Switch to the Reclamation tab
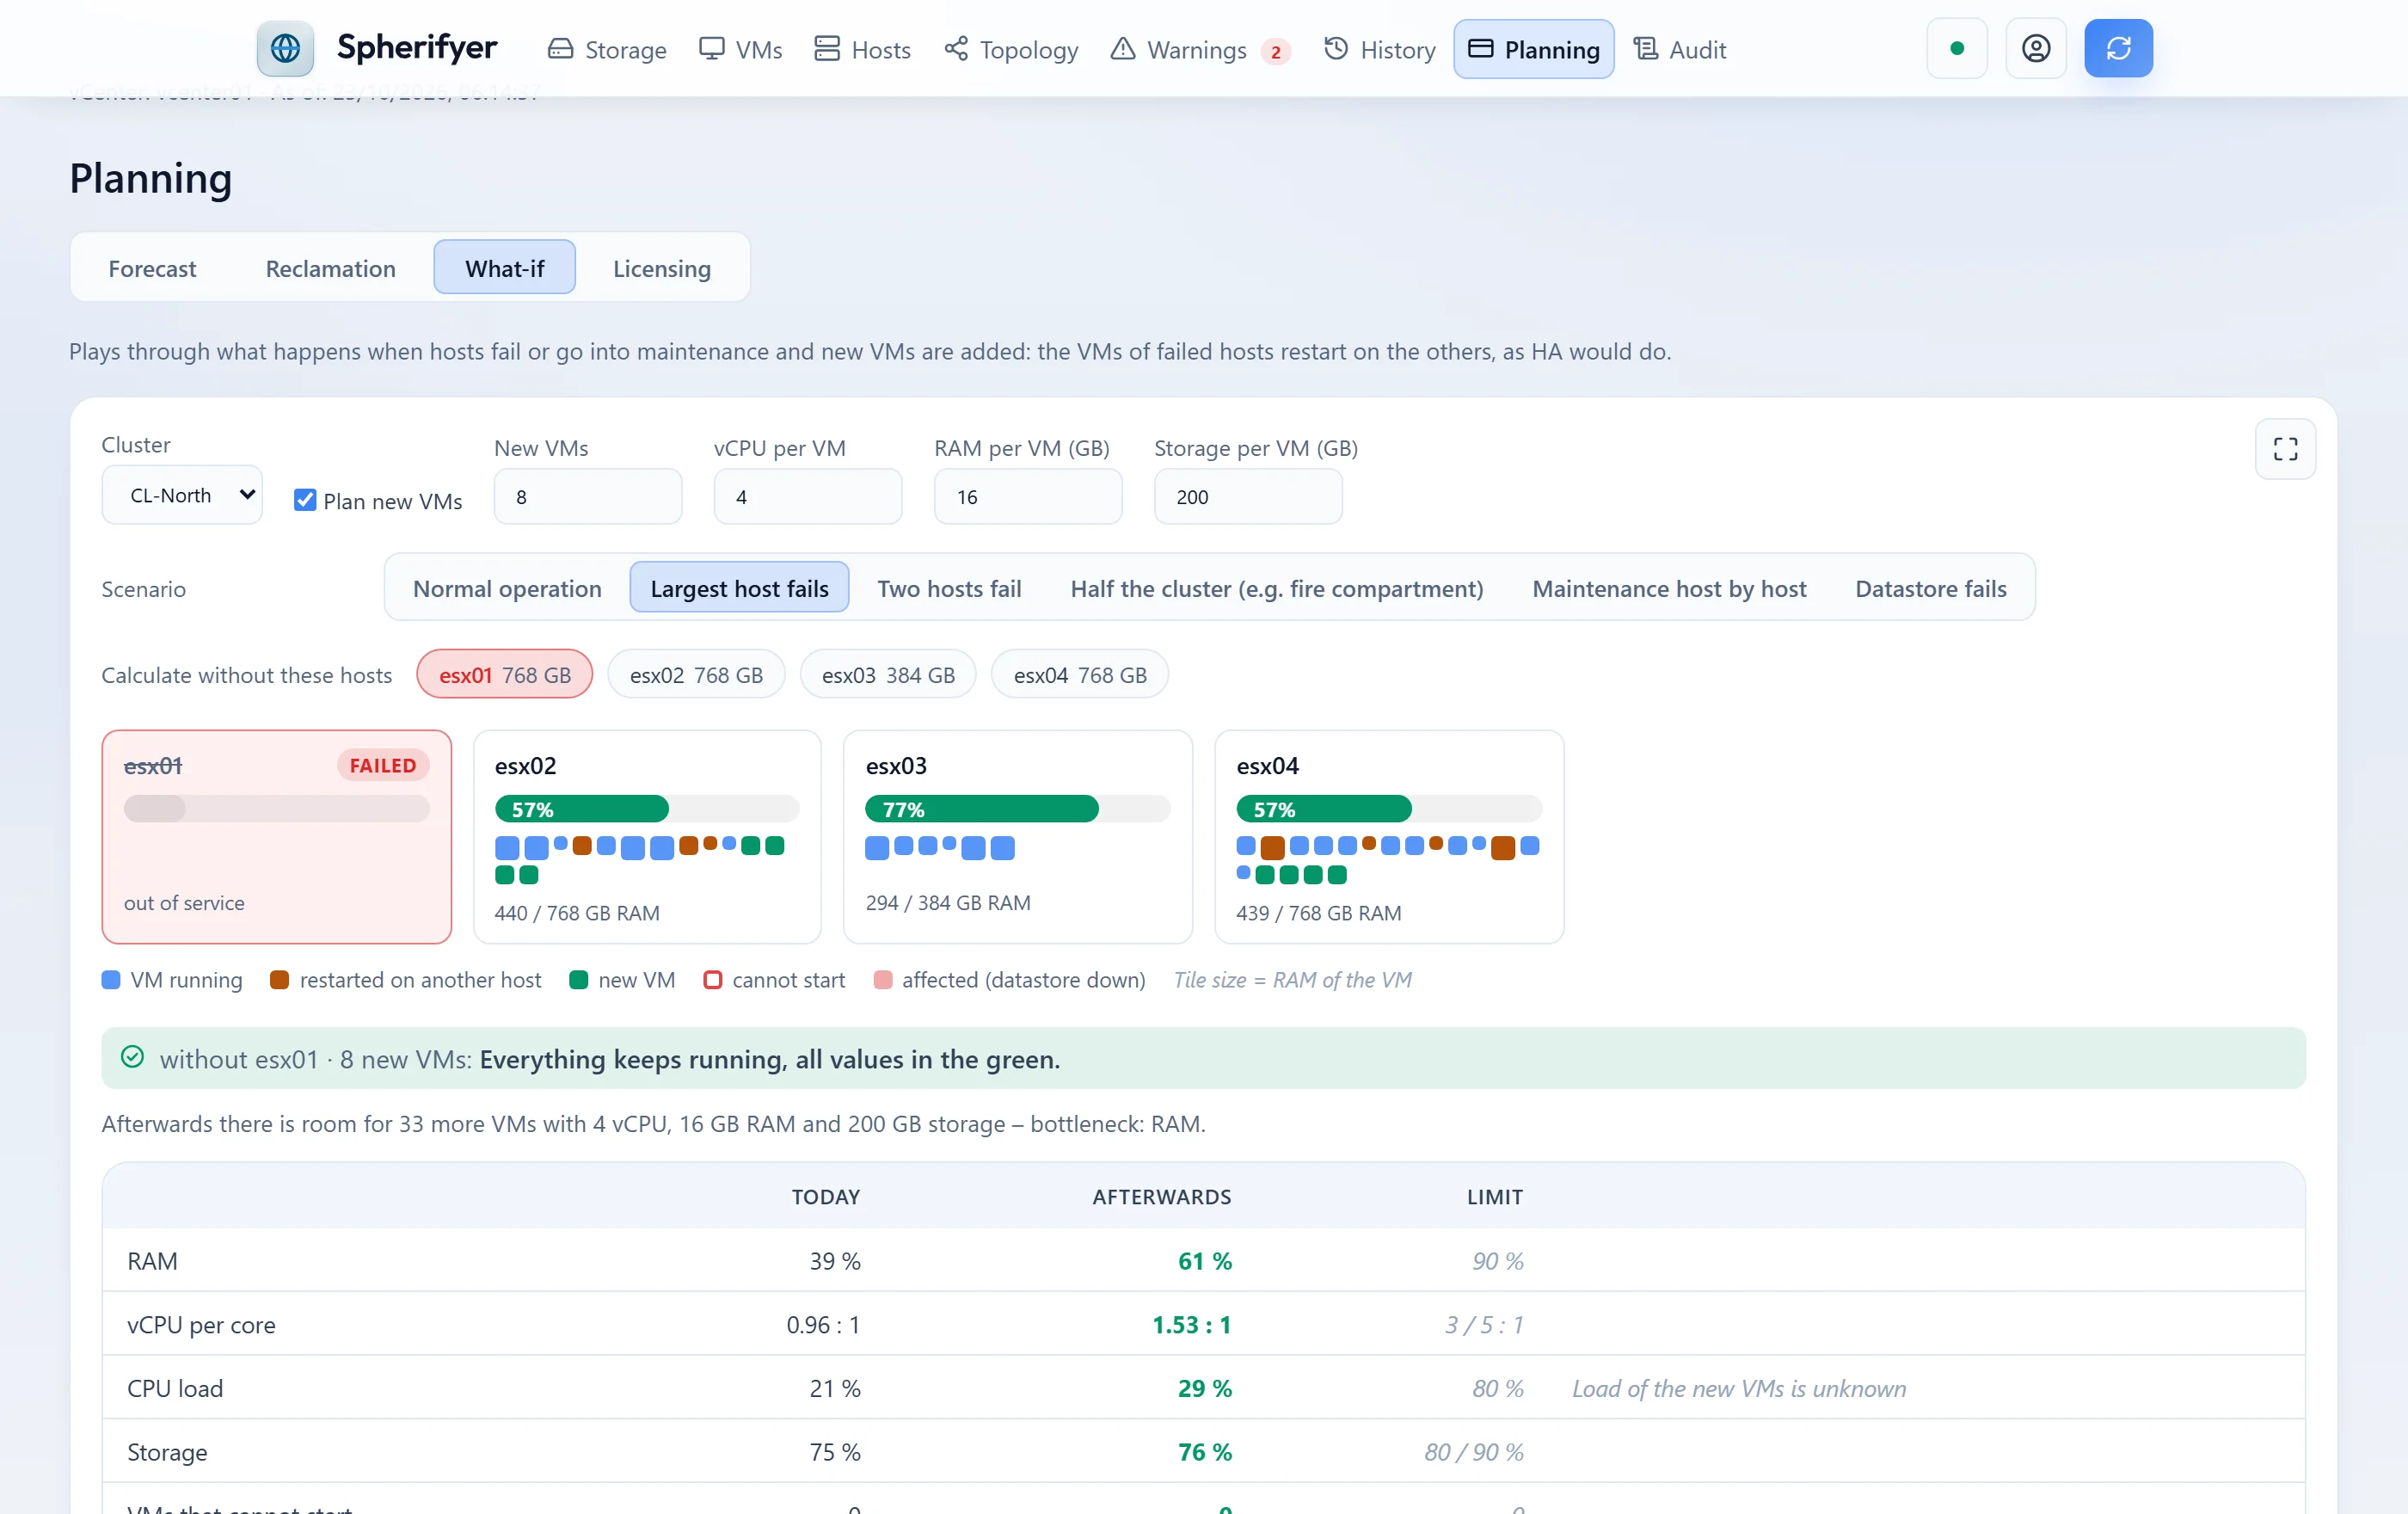This screenshot has height=1514, width=2408. tap(330, 268)
